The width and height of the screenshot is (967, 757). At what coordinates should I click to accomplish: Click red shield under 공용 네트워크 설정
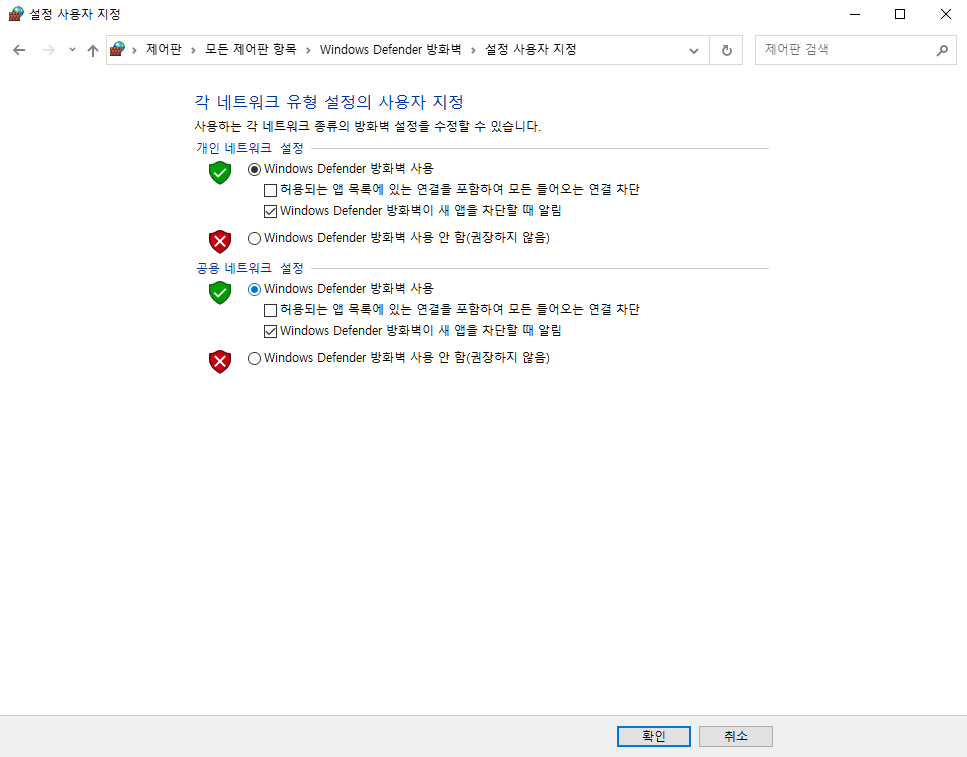click(x=220, y=362)
